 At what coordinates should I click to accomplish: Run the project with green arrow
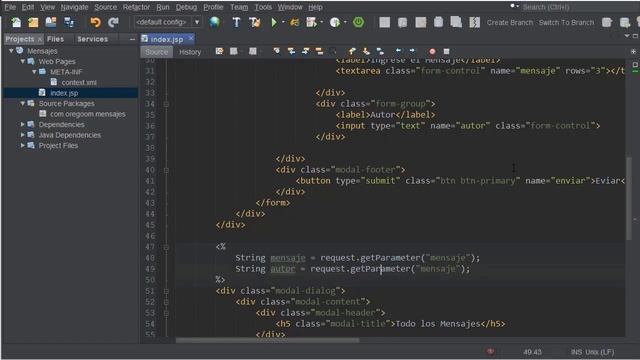[x=274, y=22]
